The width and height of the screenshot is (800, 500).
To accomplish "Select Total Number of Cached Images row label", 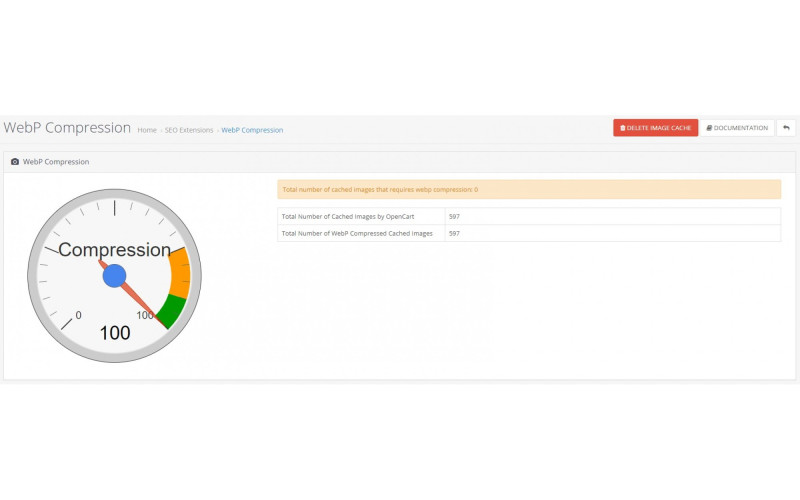I will pyautogui.click(x=360, y=216).
